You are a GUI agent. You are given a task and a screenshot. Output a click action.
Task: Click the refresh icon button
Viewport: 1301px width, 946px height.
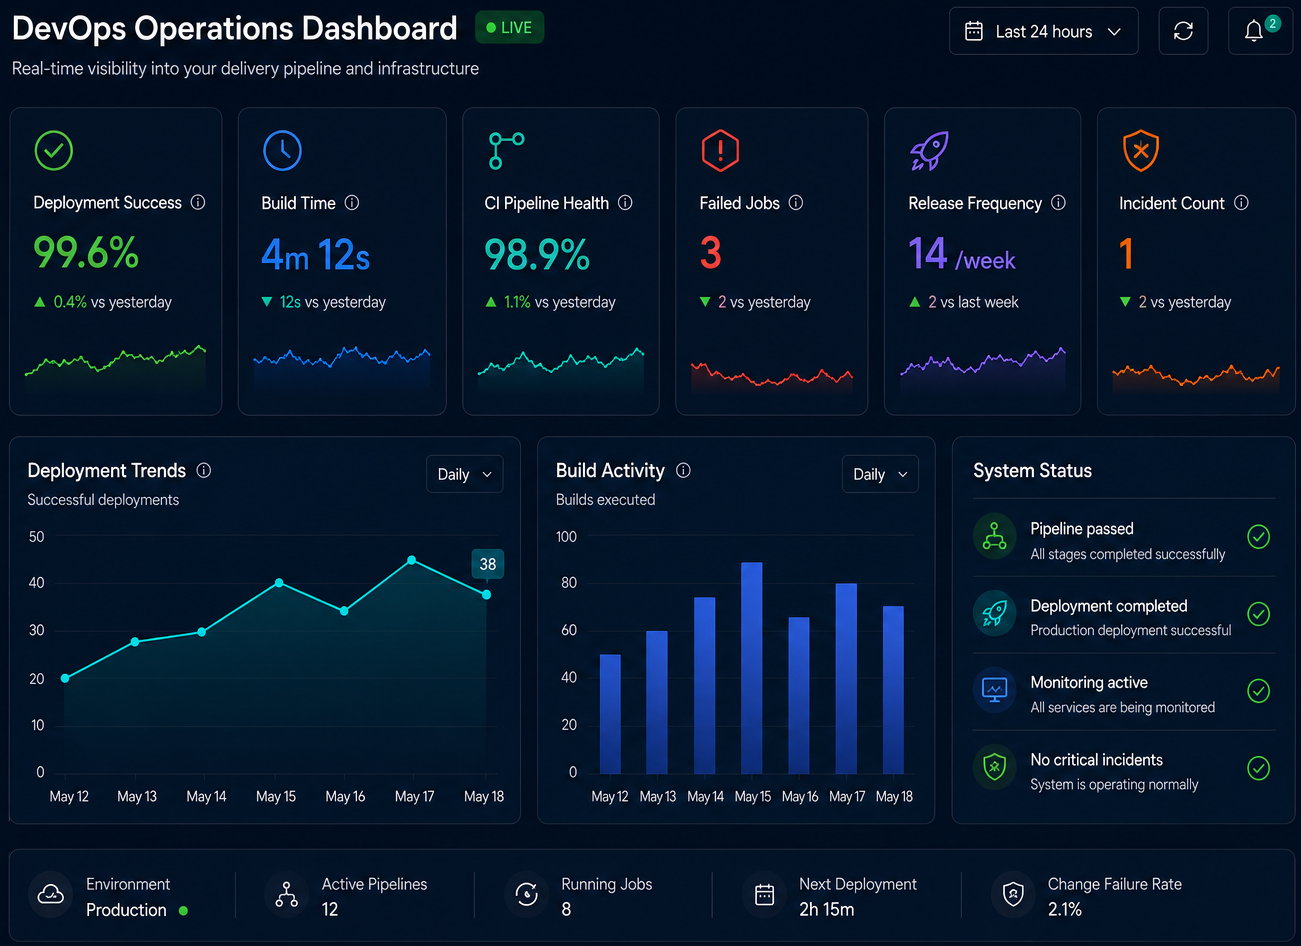coord(1183,31)
